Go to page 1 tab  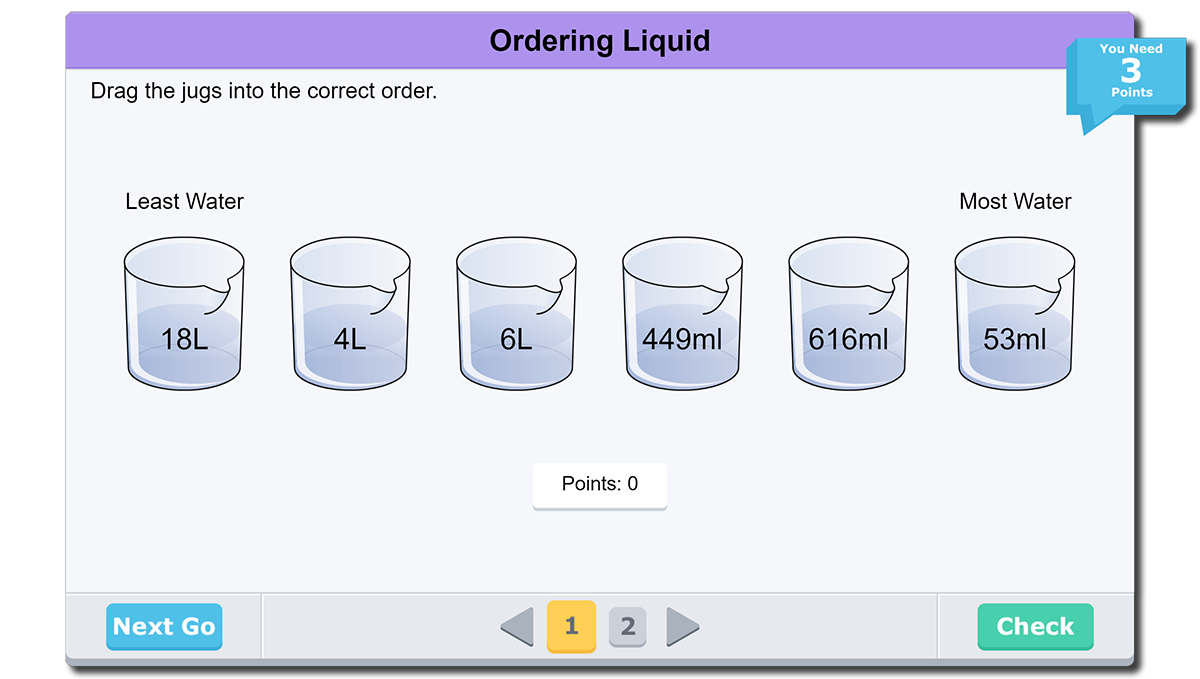571,627
